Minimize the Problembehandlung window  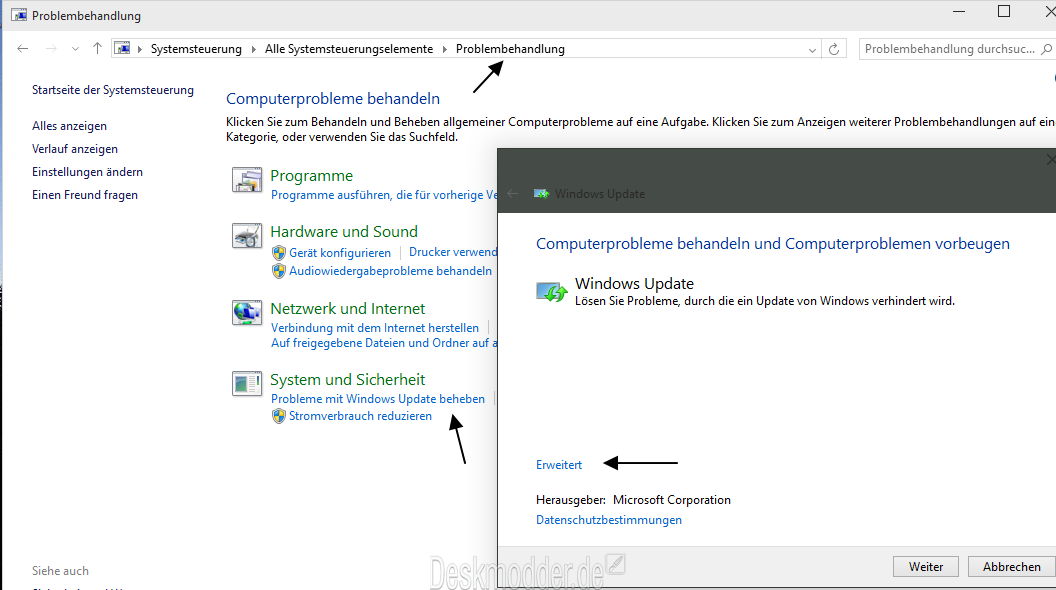pyautogui.click(x=959, y=12)
